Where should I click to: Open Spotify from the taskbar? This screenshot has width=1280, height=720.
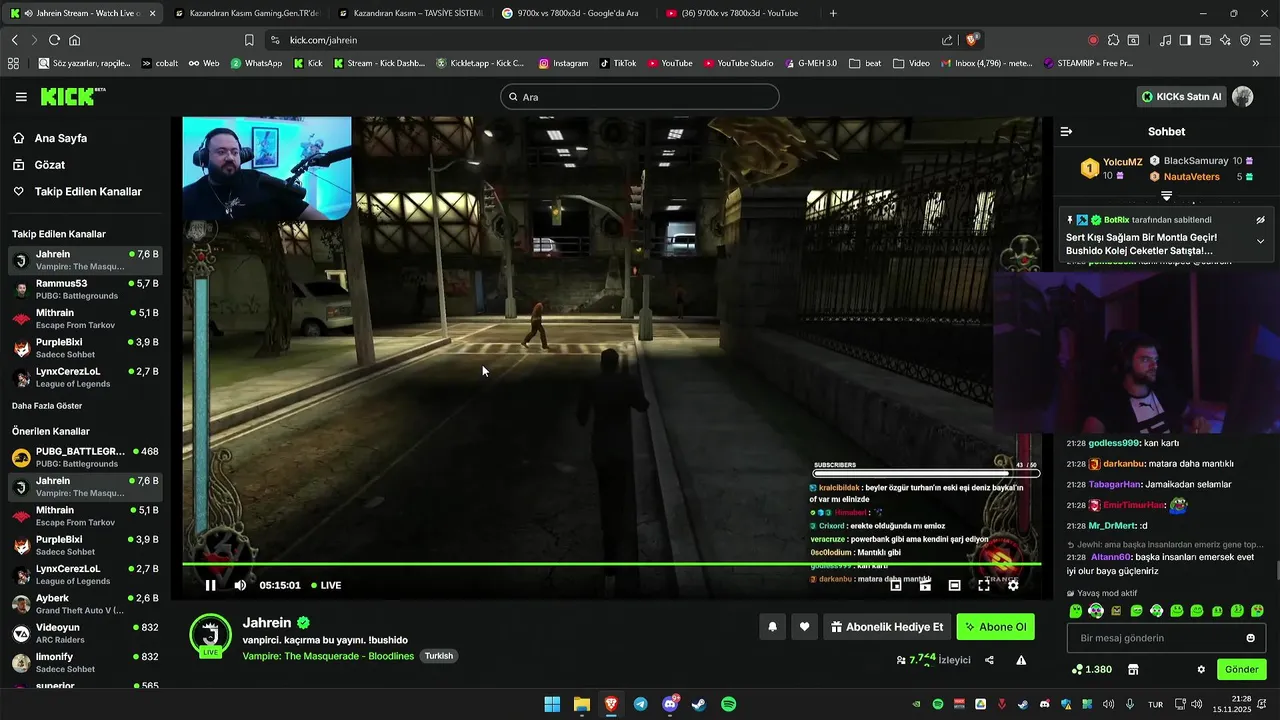tap(729, 704)
